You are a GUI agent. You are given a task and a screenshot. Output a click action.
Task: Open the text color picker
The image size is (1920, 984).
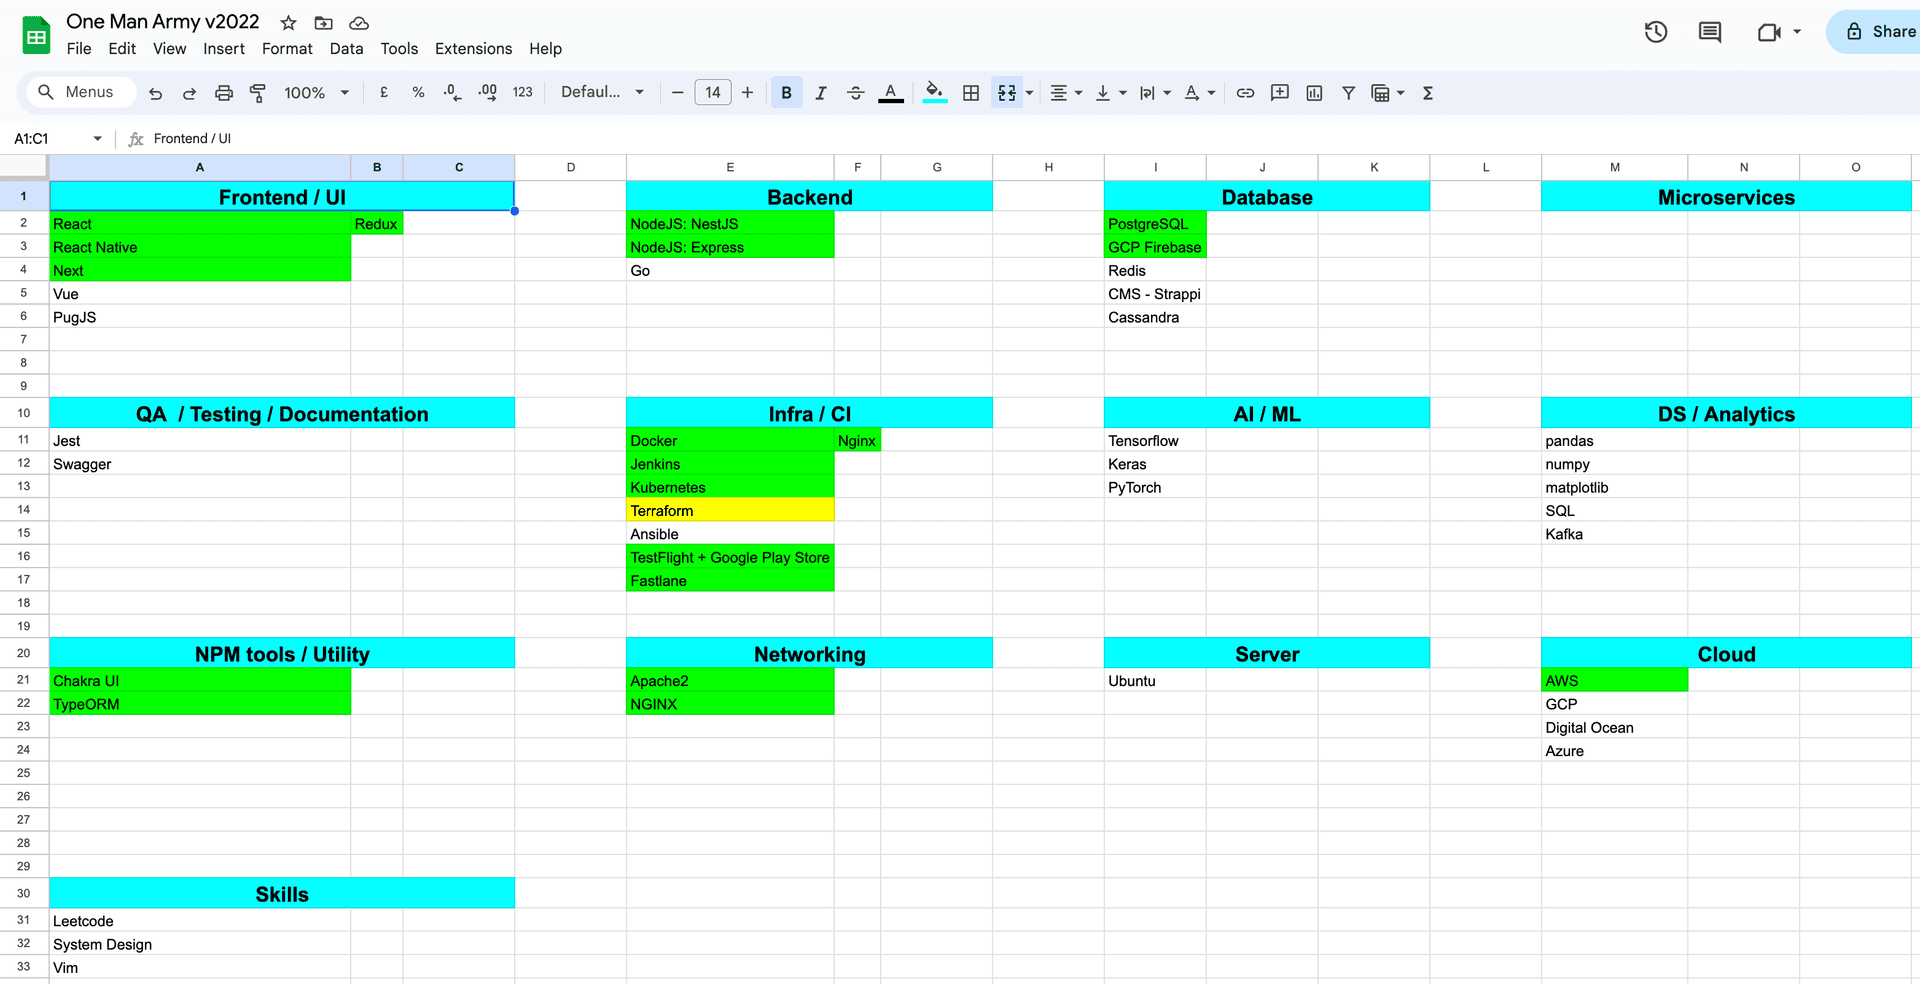tap(890, 92)
